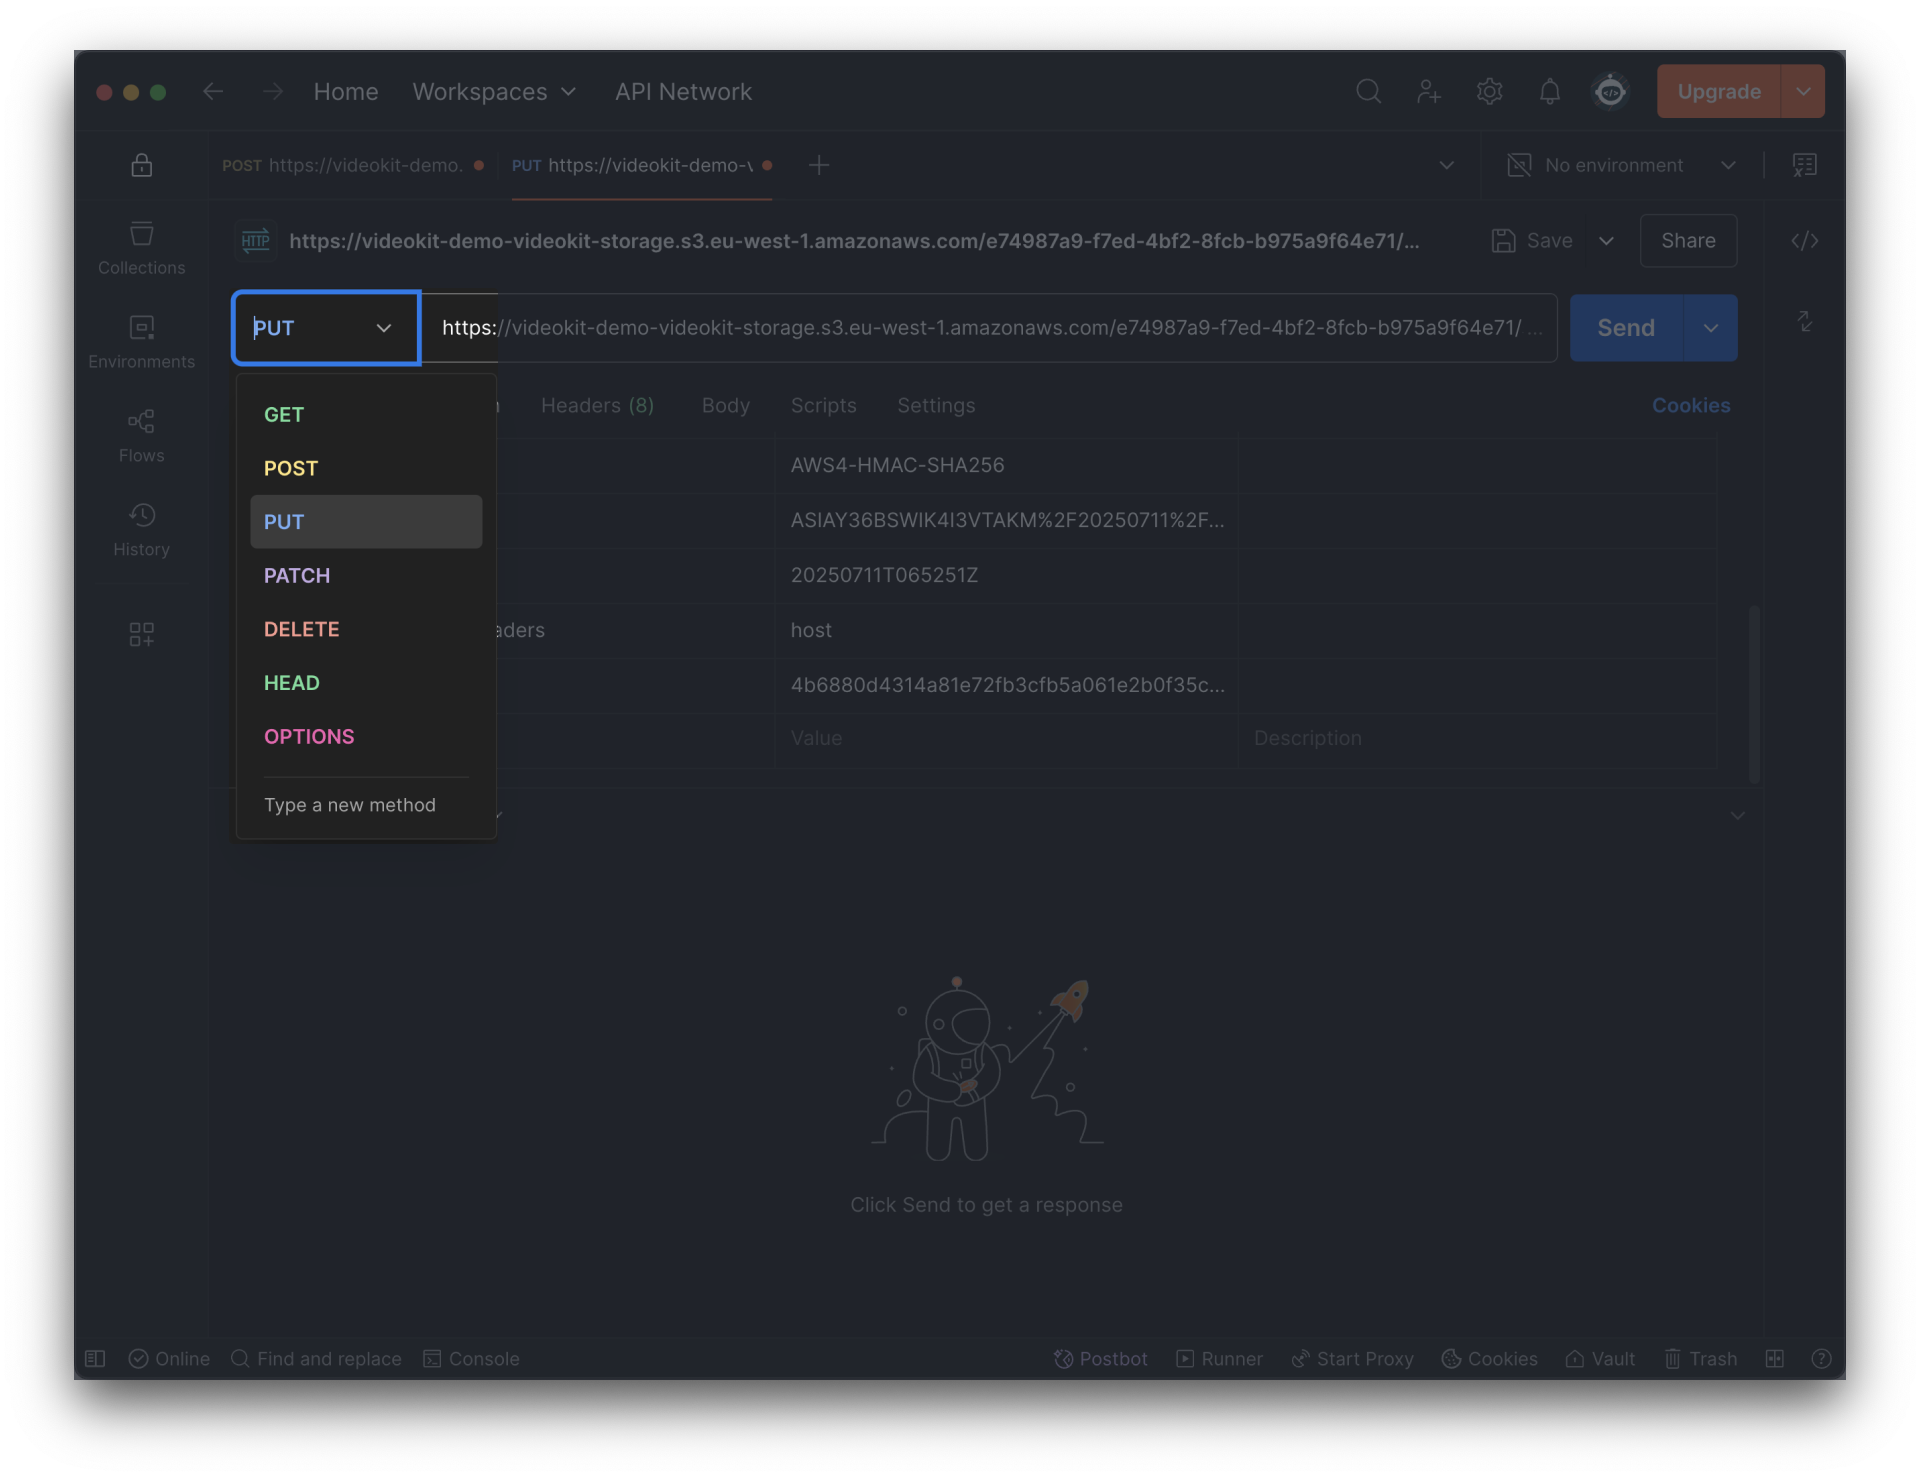This screenshot has width=1920, height=1478.
Task: Select POST from the method list
Action: tap(366, 468)
